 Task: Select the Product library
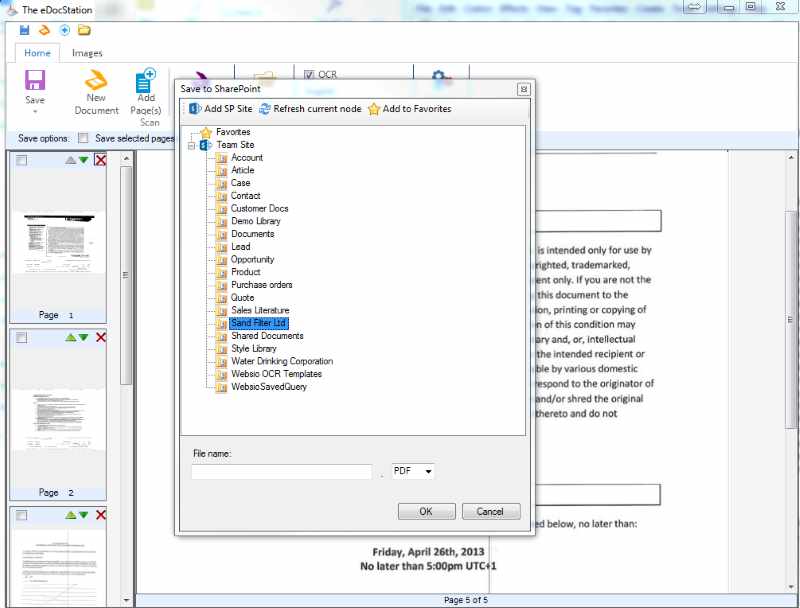(245, 272)
